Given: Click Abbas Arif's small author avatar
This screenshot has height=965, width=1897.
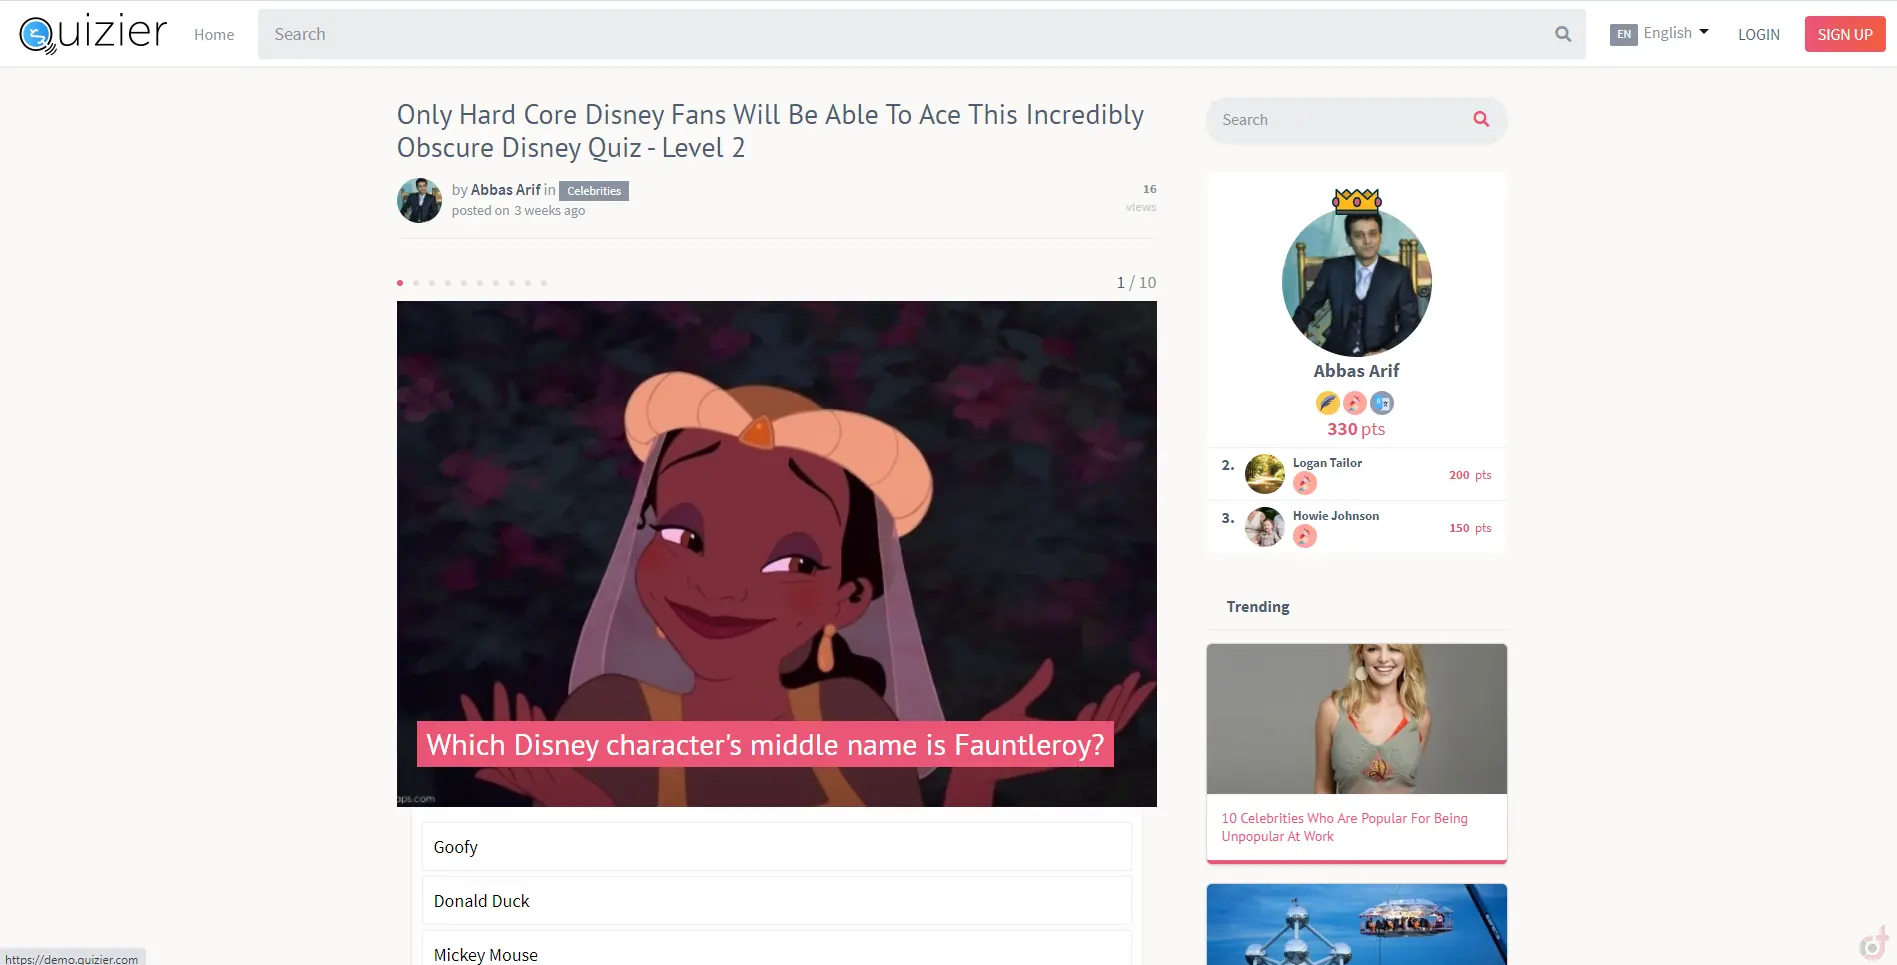Looking at the screenshot, I should (419, 200).
